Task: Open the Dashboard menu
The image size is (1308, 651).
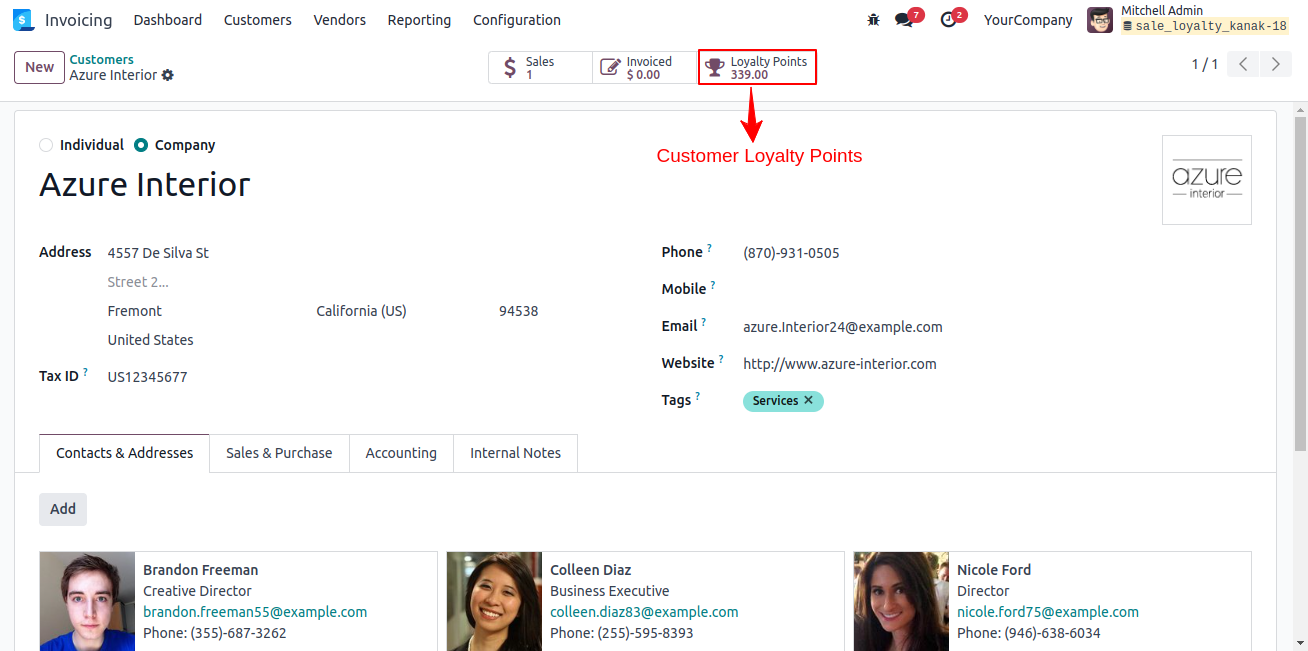Action: pos(168,20)
